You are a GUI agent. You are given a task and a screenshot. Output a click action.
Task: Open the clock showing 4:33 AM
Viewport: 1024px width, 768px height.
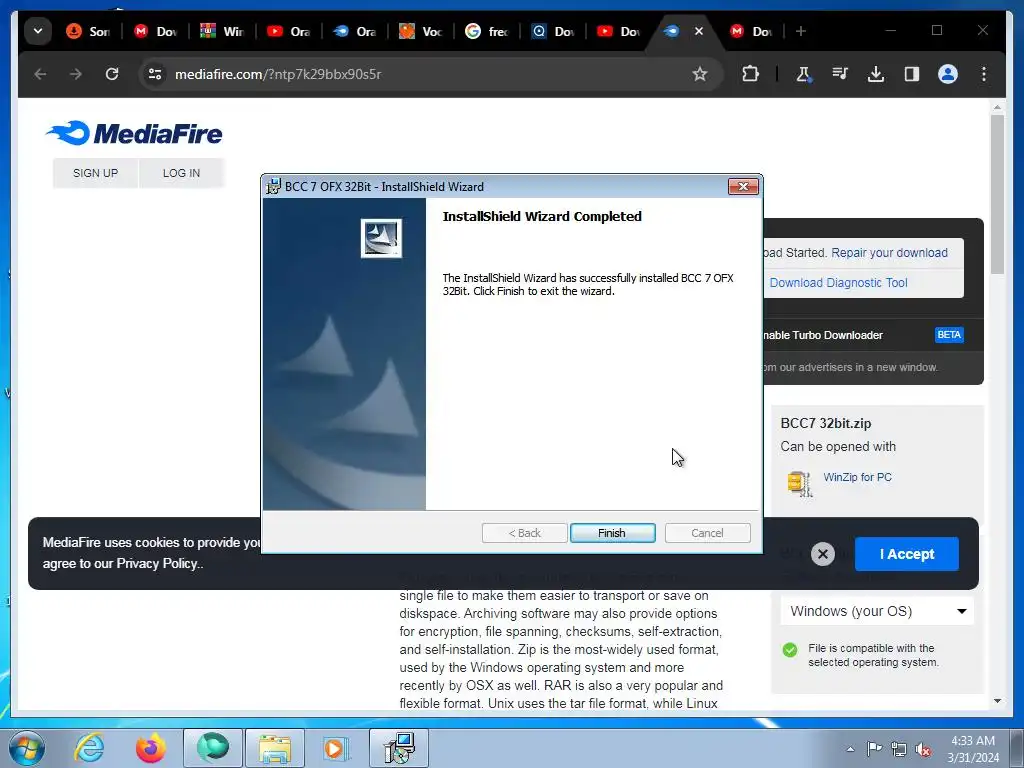click(x=973, y=749)
